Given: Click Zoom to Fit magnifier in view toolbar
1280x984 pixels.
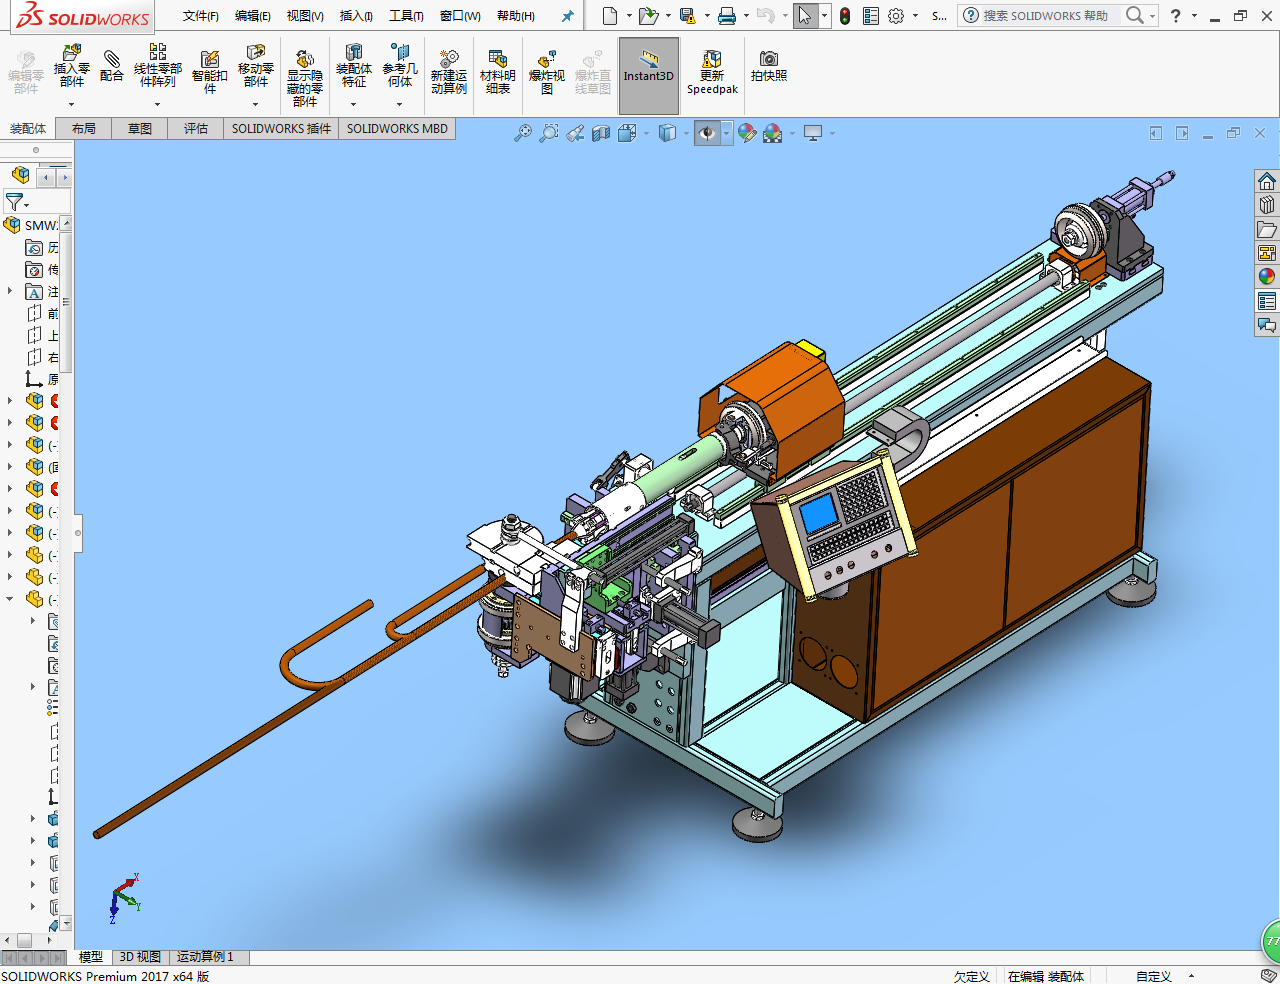Looking at the screenshot, I should pyautogui.click(x=523, y=133).
